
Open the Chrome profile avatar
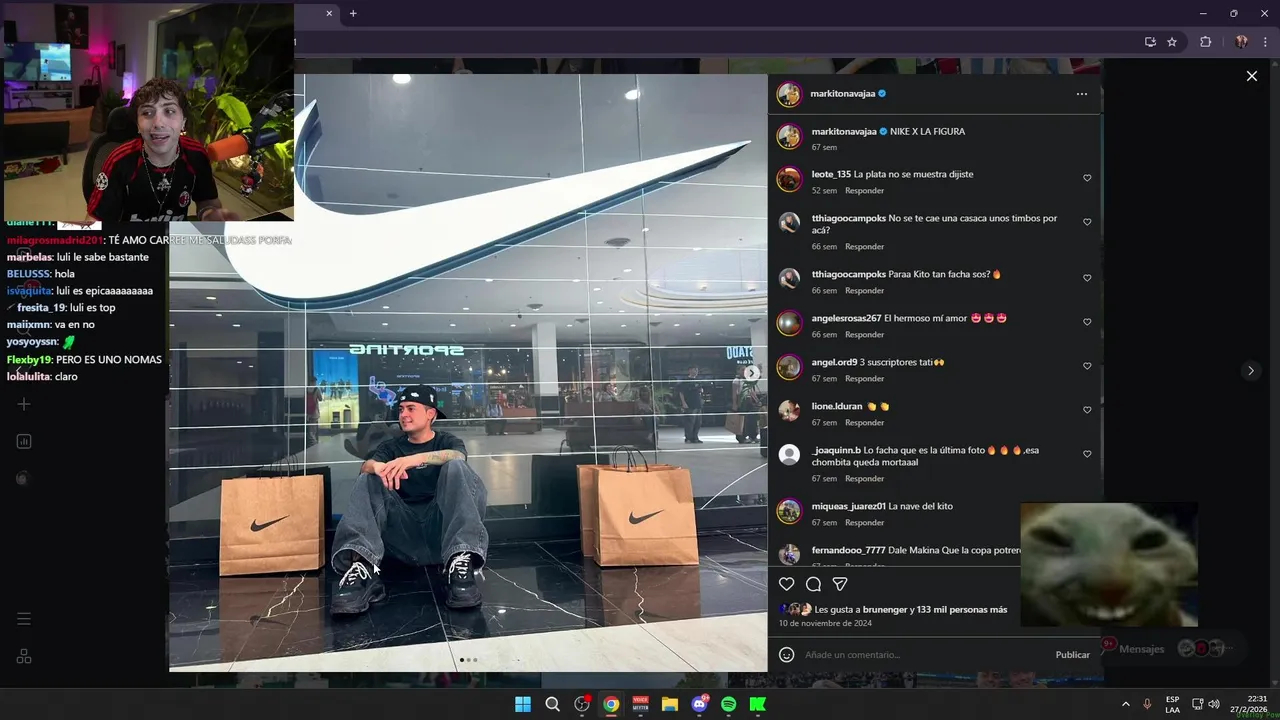click(1241, 42)
